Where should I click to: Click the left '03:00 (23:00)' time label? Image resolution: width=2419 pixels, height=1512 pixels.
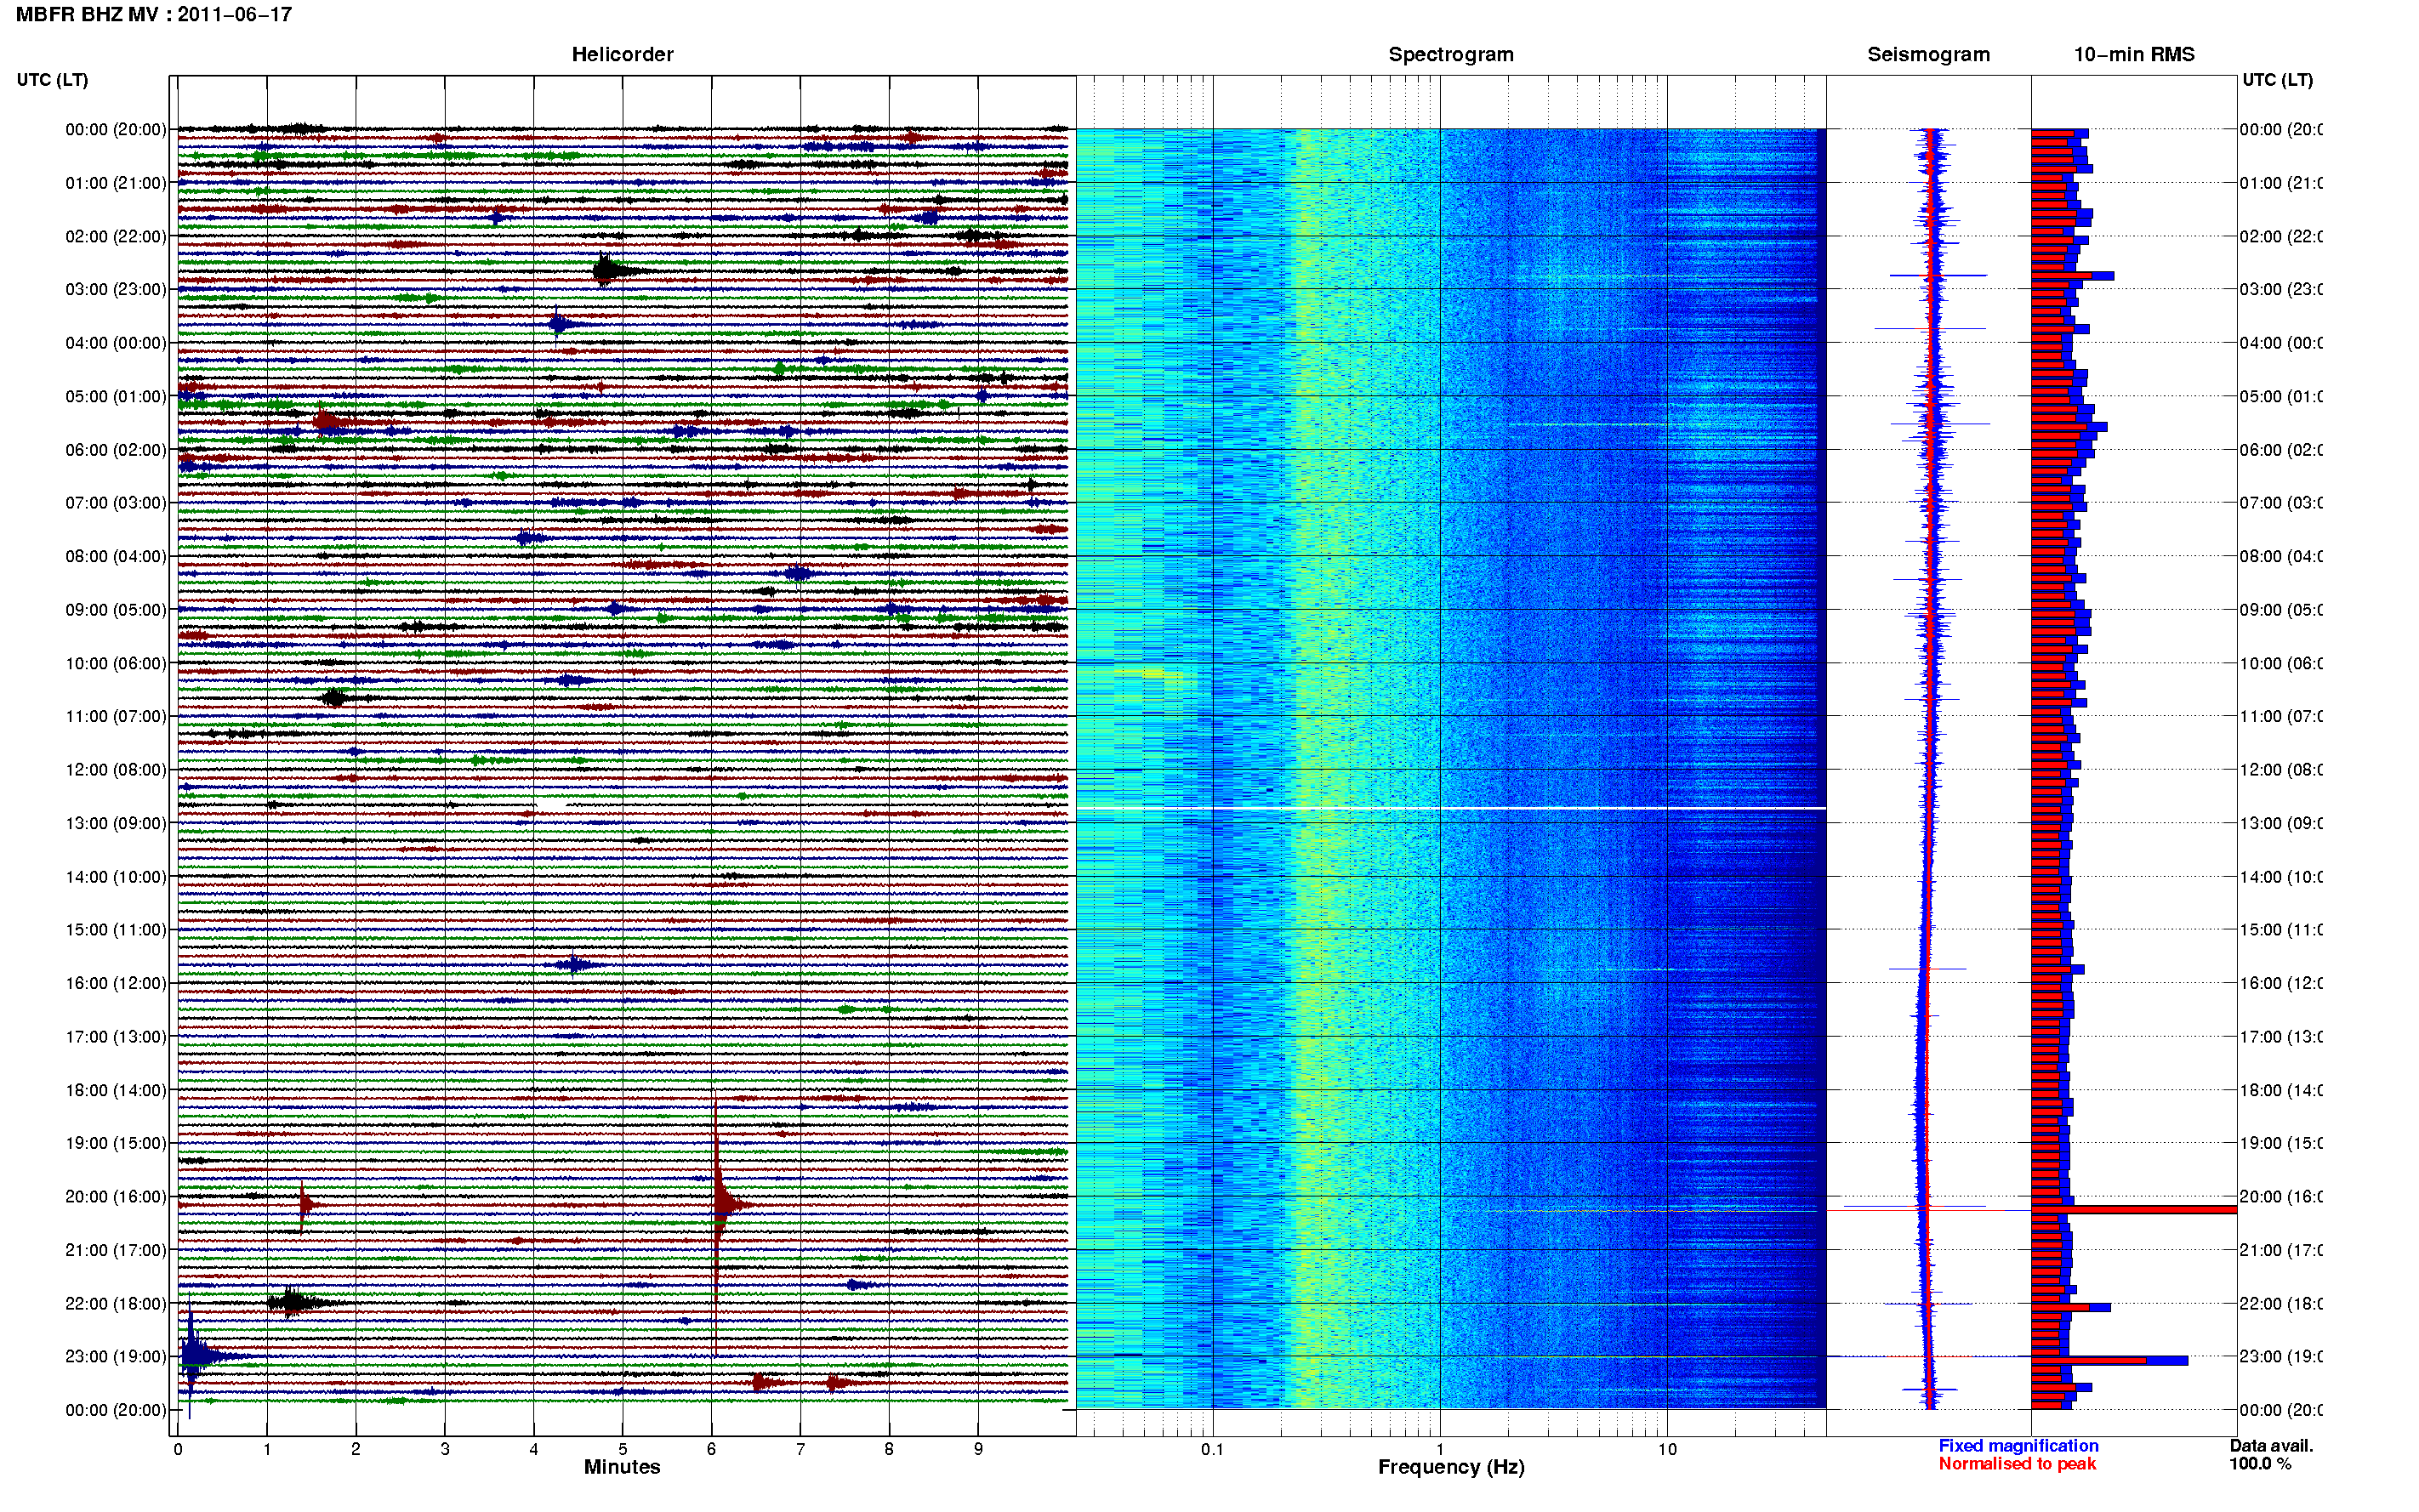pyautogui.click(x=116, y=289)
